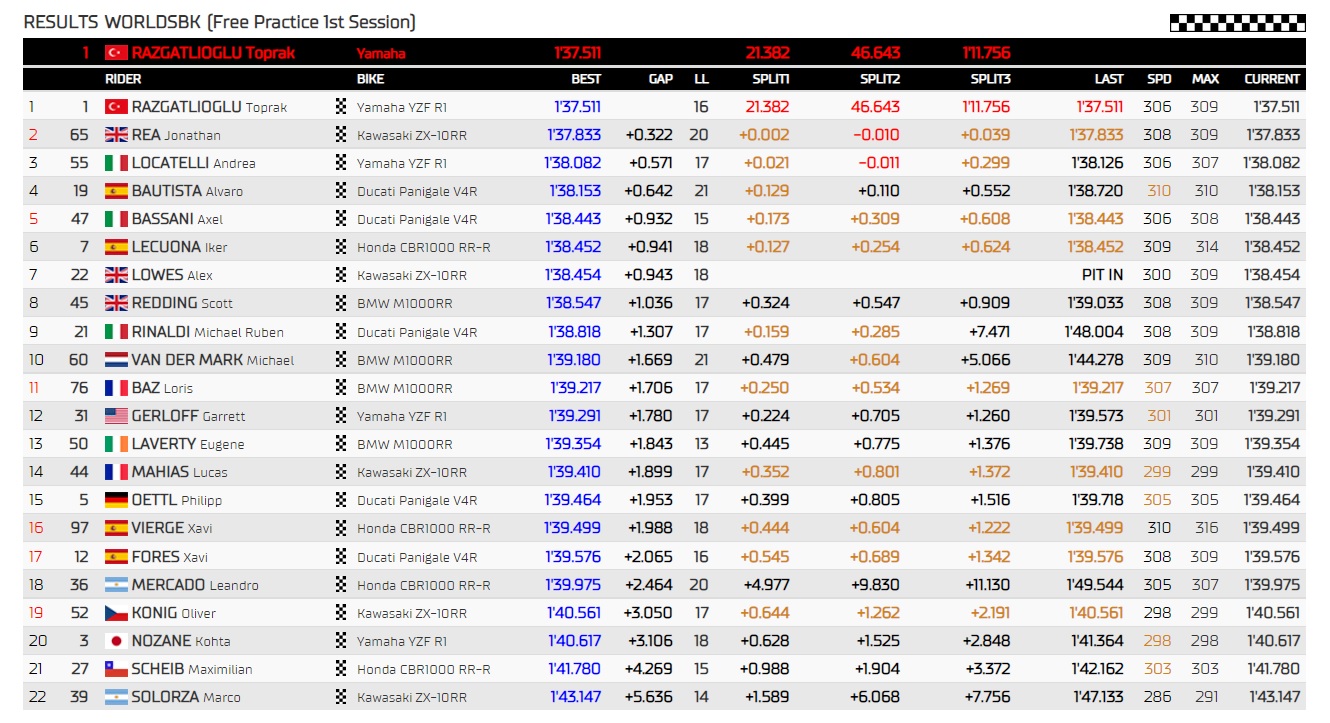
Task: Click UK flag beside Lowes Alex
Action: coord(116,275)
